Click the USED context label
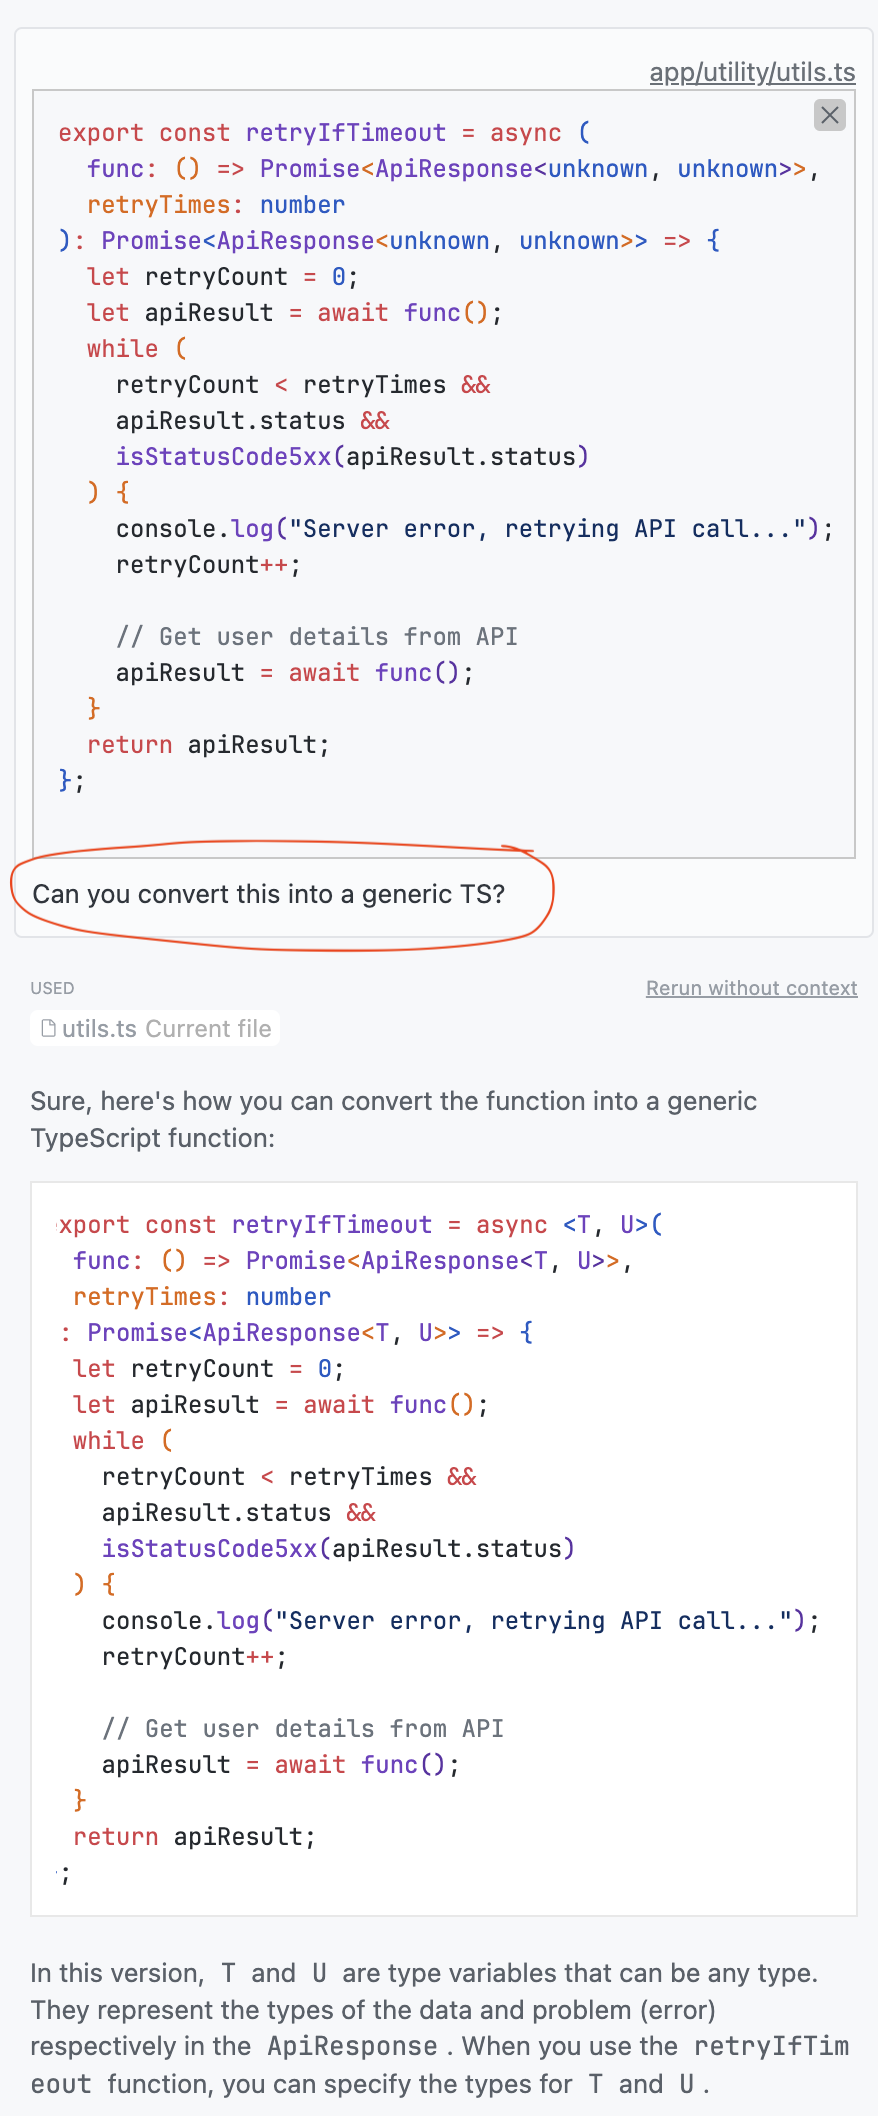878x2116 pixels. [52, 988]
